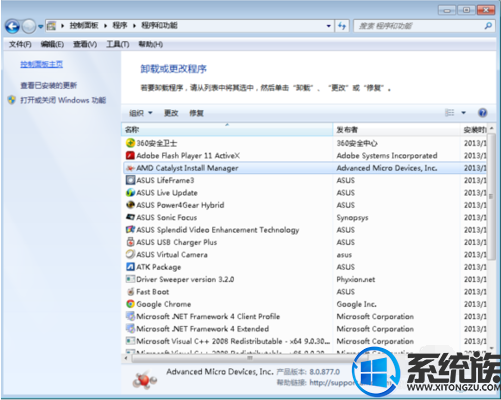Open the 组织 dropdown menu

(x=141, y=113)
